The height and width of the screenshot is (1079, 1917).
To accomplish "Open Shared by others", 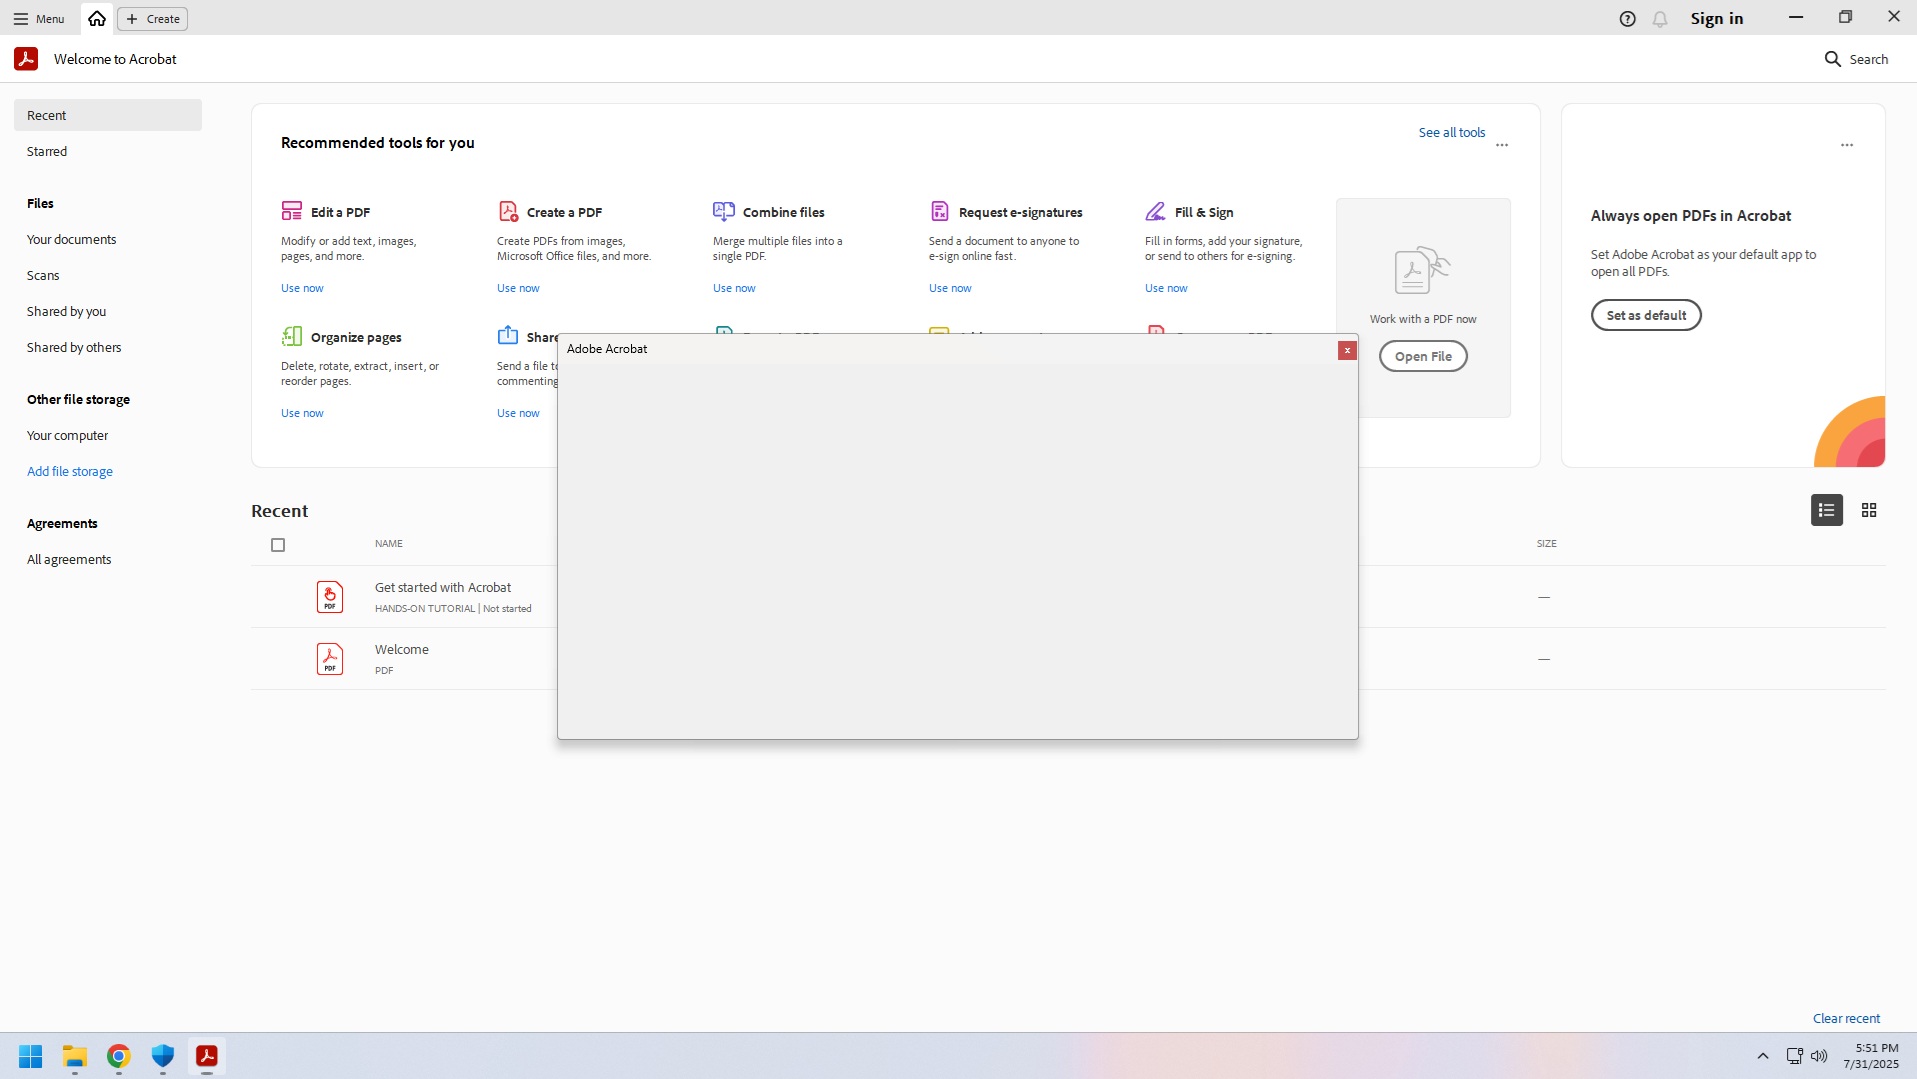I will pos(108,347).
